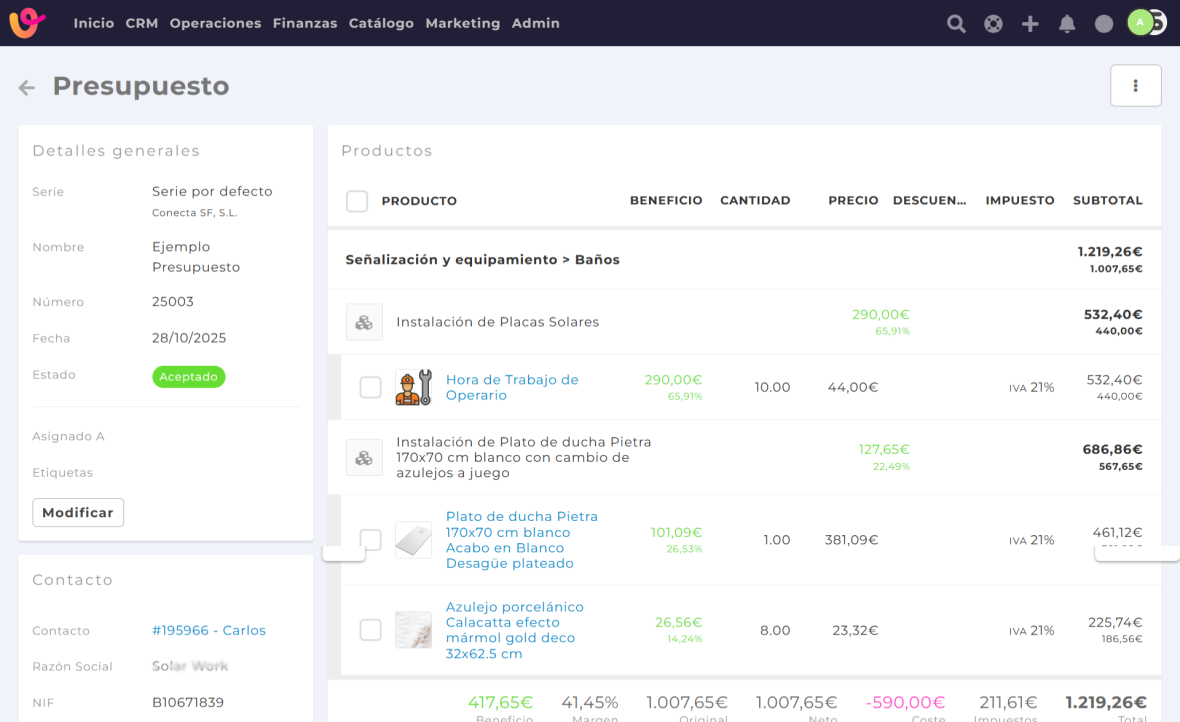Click the Aceptado status badge

tap(189, 376)
